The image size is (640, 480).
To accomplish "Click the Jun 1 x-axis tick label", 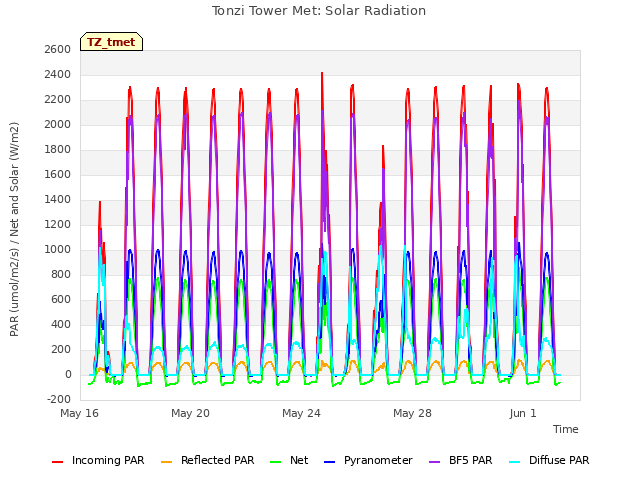I will point(523,413).
